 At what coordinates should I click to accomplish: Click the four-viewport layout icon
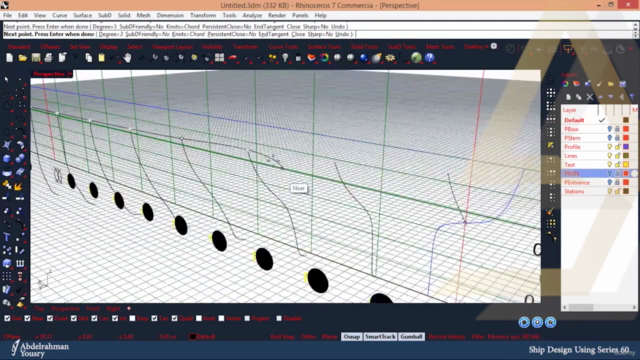point(220,58)
